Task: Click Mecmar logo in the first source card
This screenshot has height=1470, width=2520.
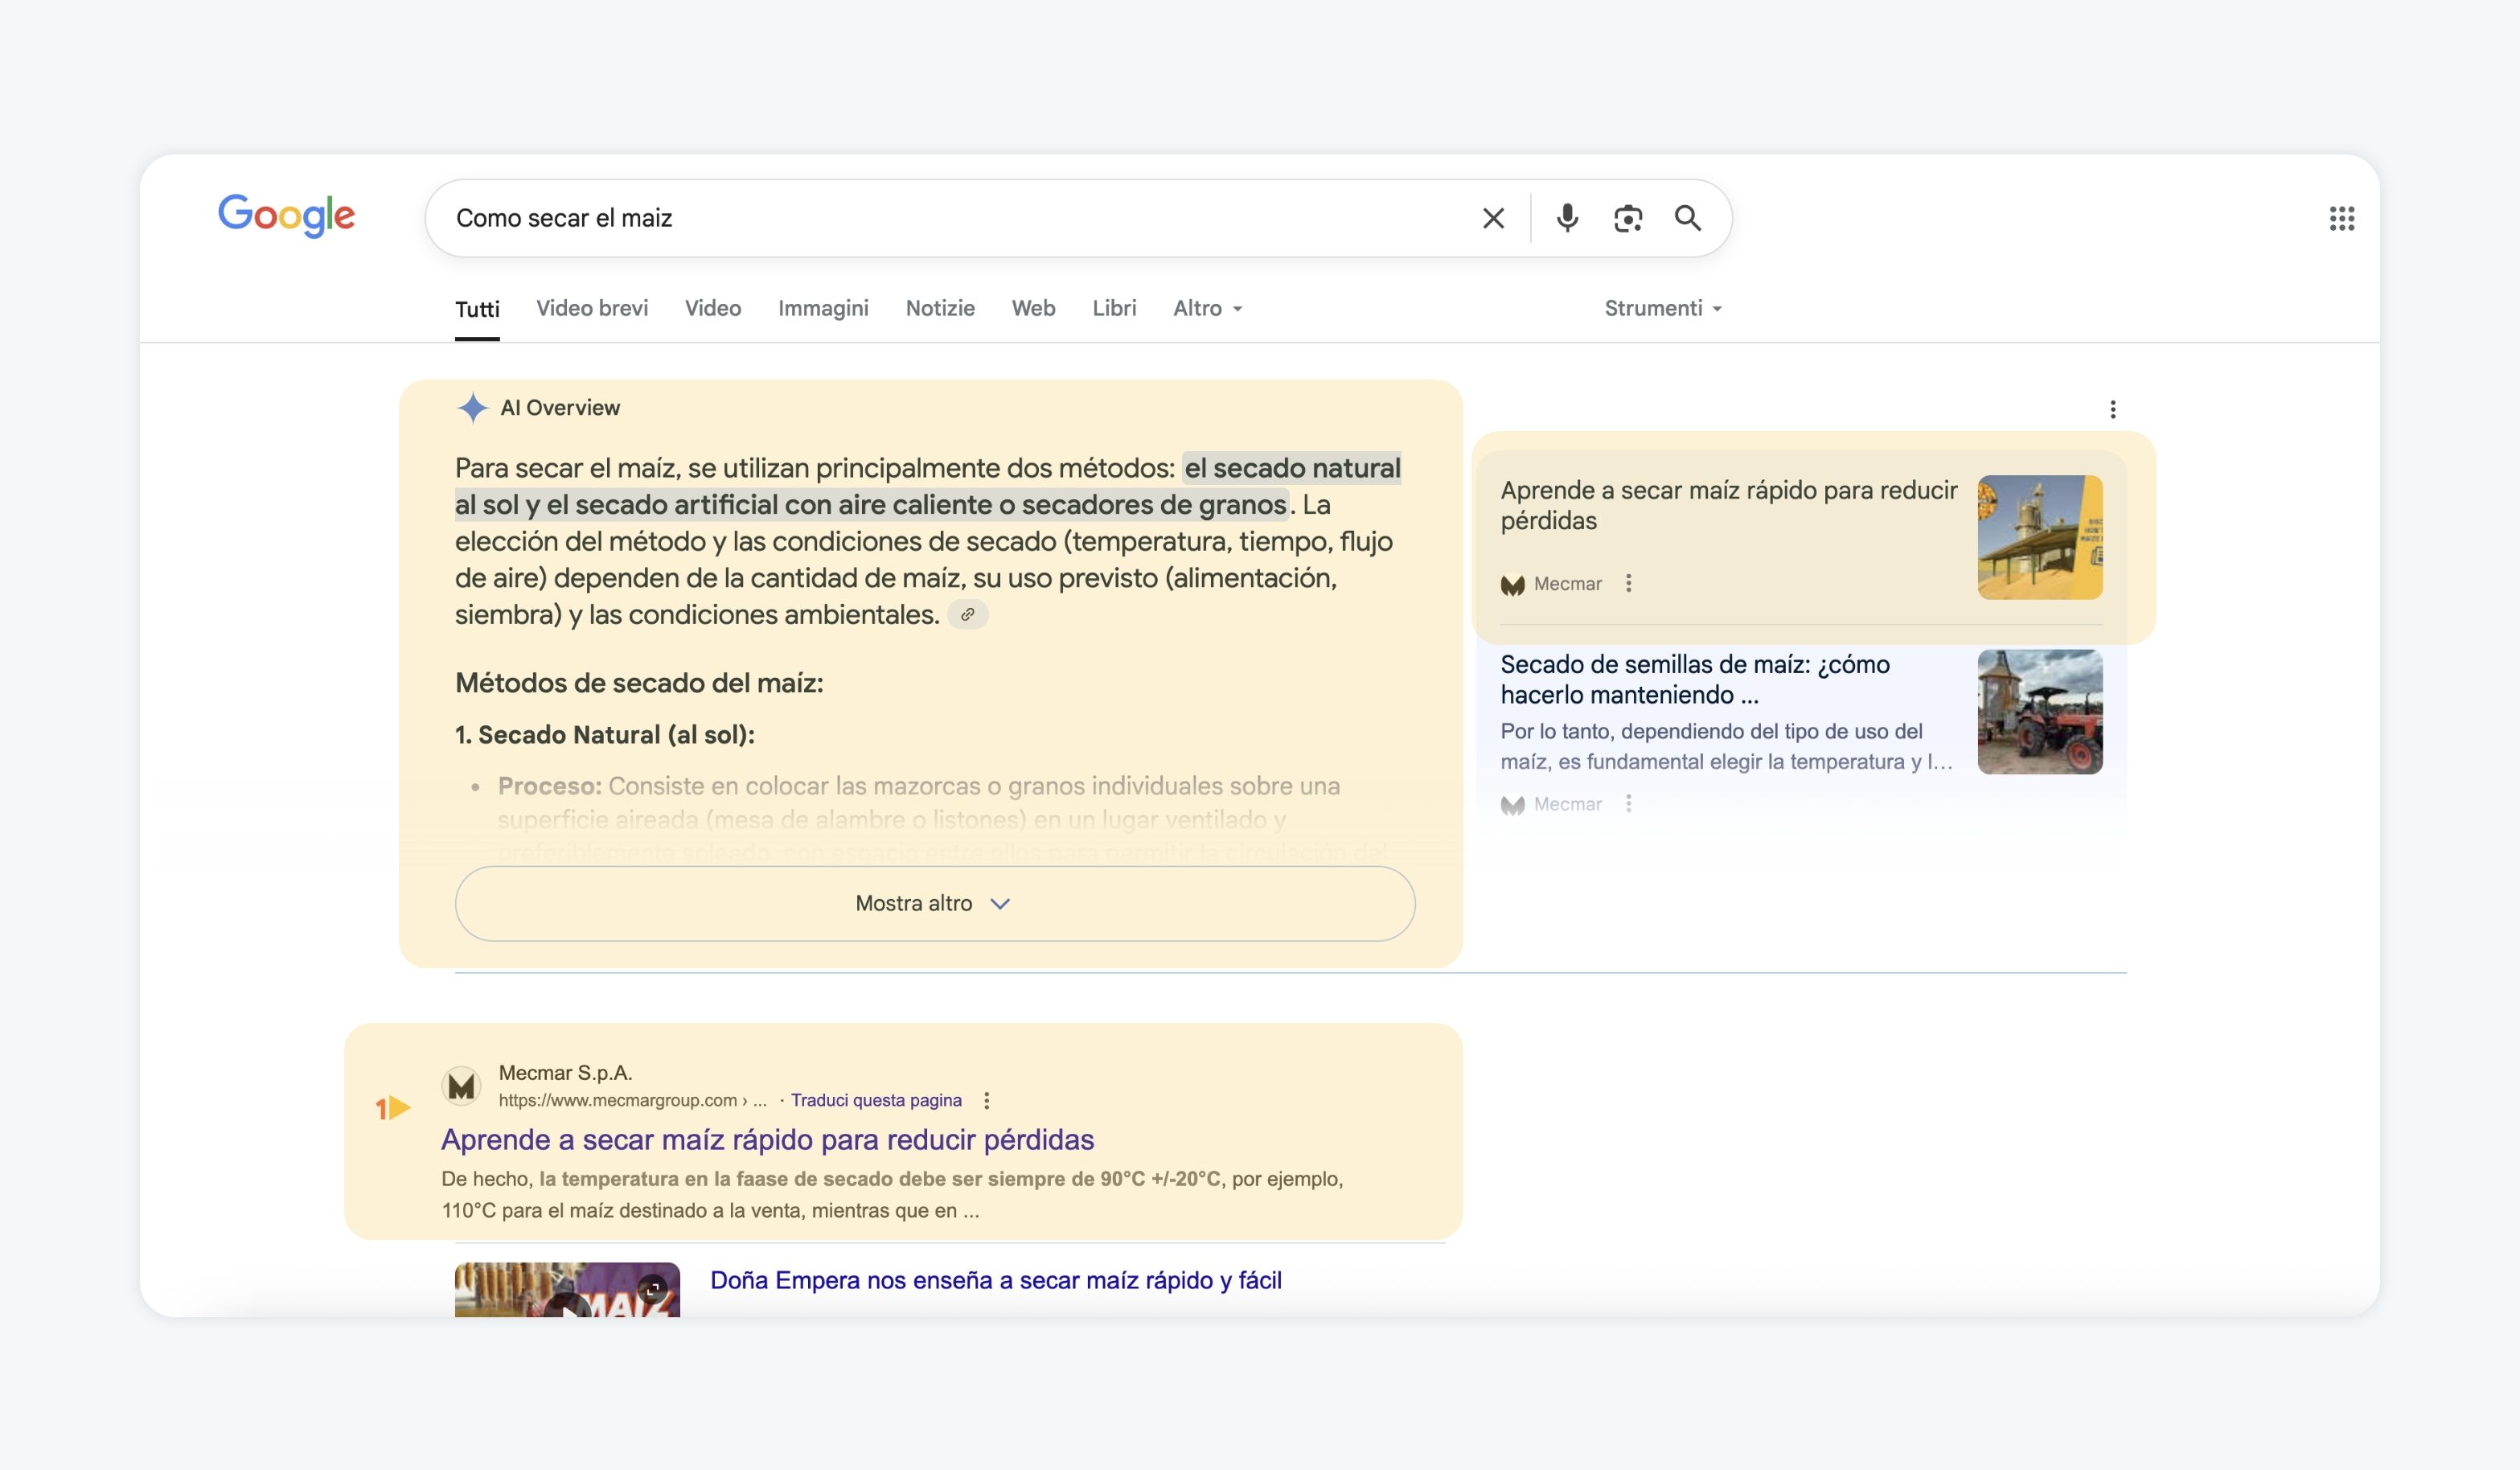Action: coord(1512,584)
